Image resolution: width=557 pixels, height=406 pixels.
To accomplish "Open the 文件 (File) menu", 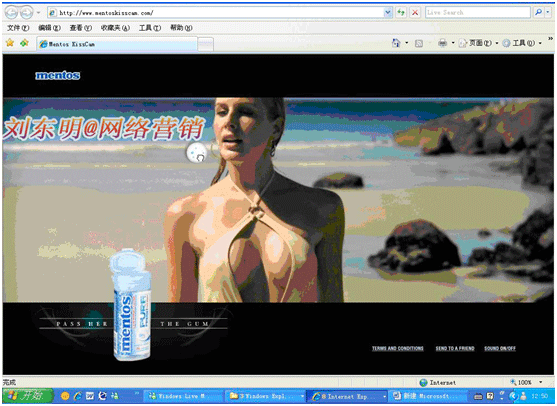I will point(18,28).
